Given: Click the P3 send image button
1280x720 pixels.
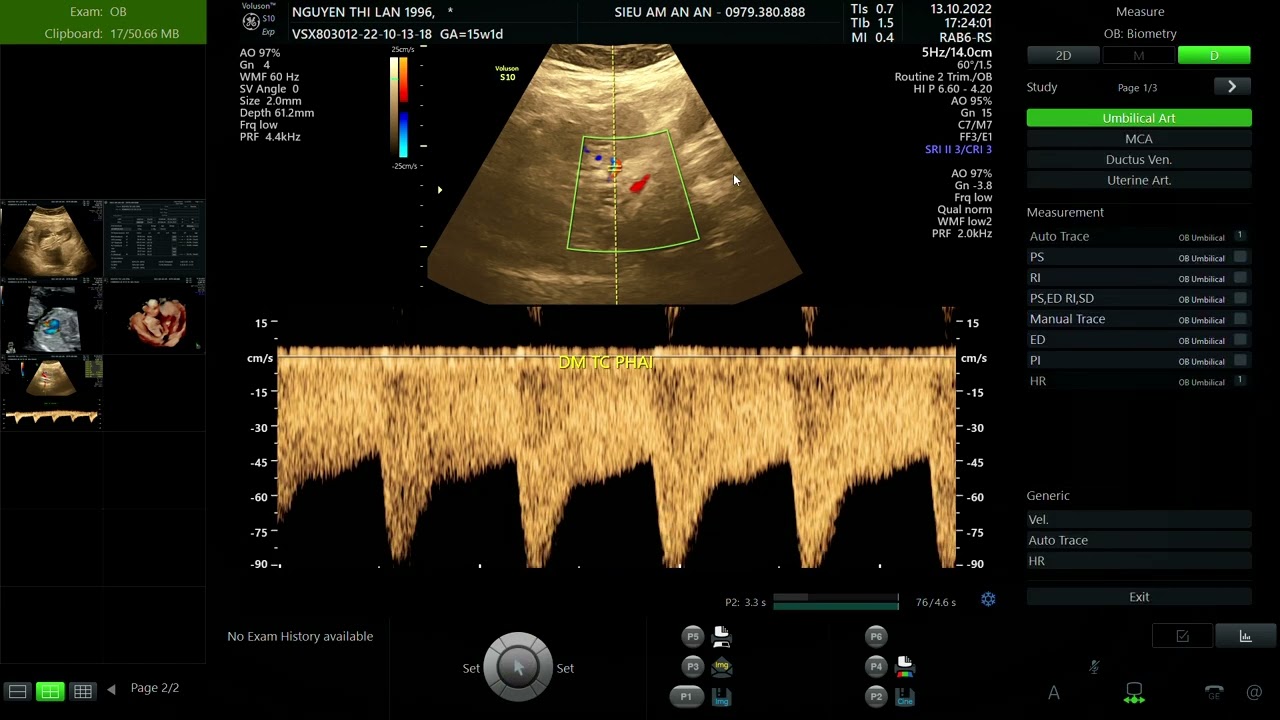Looking at the screenshot, I should (x=693, y=666).
